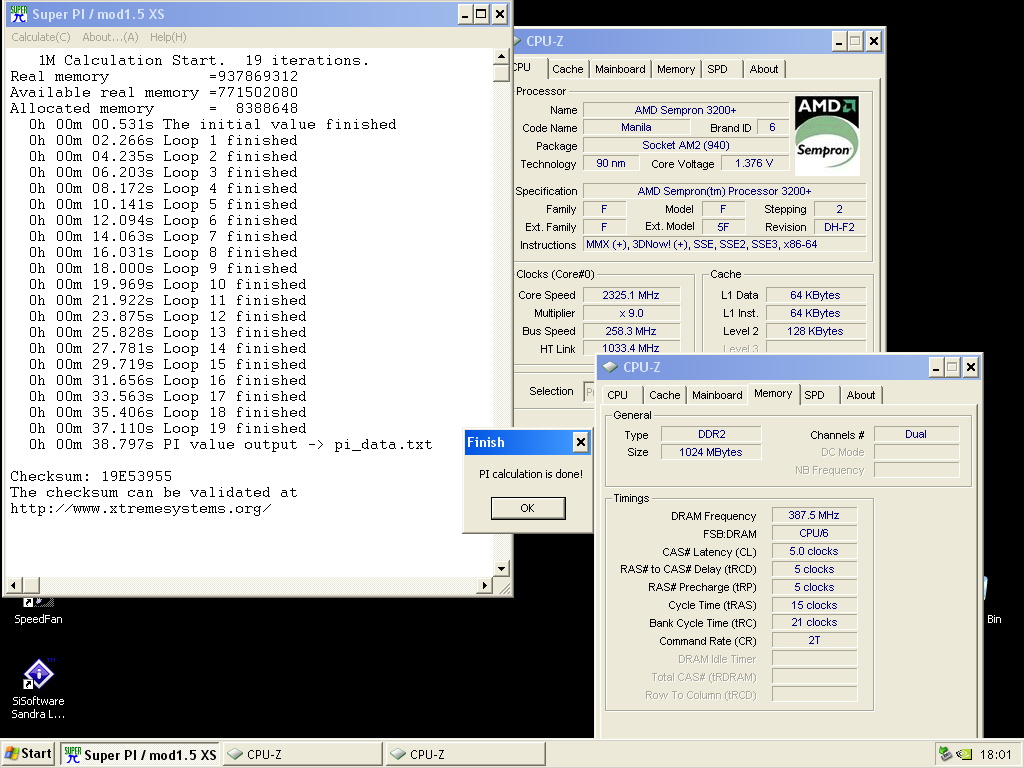The width and height of the screenshot is (1024, 768).
Task: Switch to Mainboard tab in back CPU-Z window
Action: click(x=620, y=69)
